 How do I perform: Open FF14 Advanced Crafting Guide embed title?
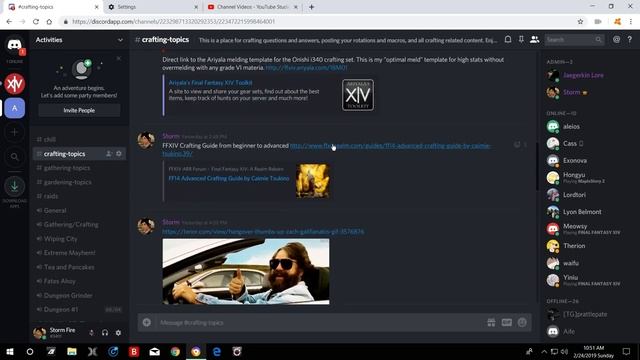[229, 178]
